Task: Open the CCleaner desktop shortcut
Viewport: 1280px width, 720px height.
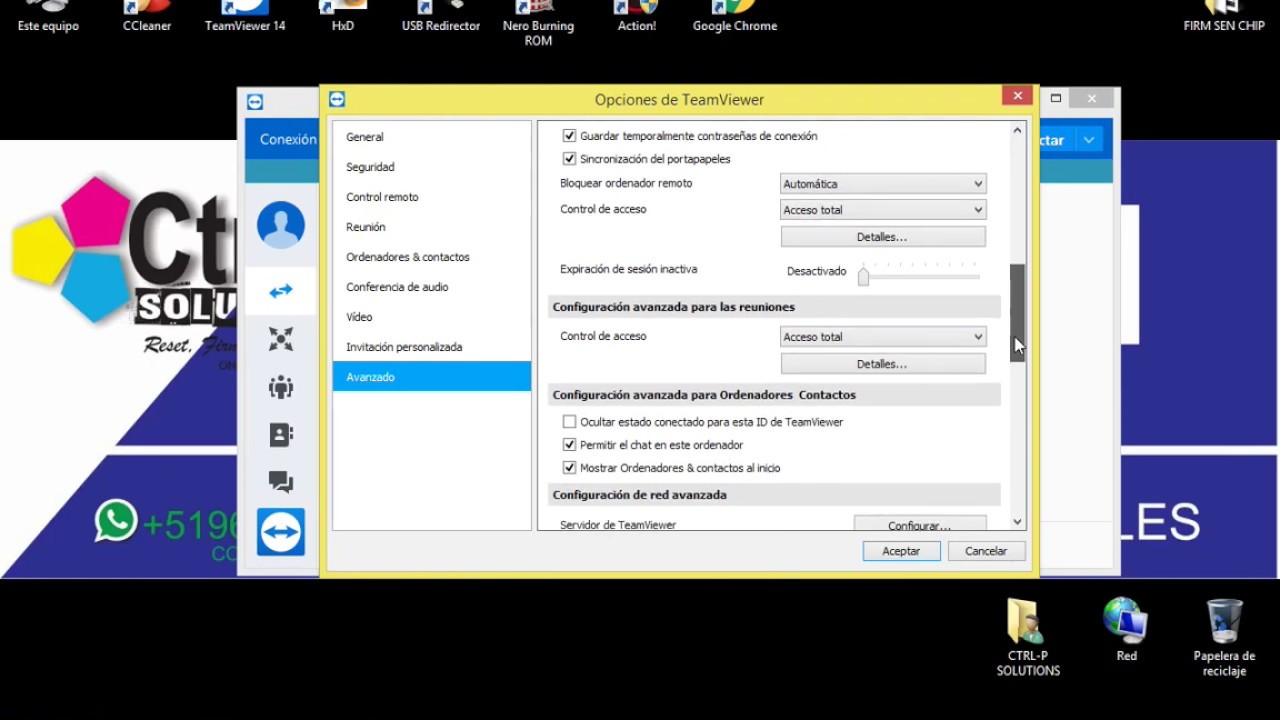Action: [x=147, y=17]
